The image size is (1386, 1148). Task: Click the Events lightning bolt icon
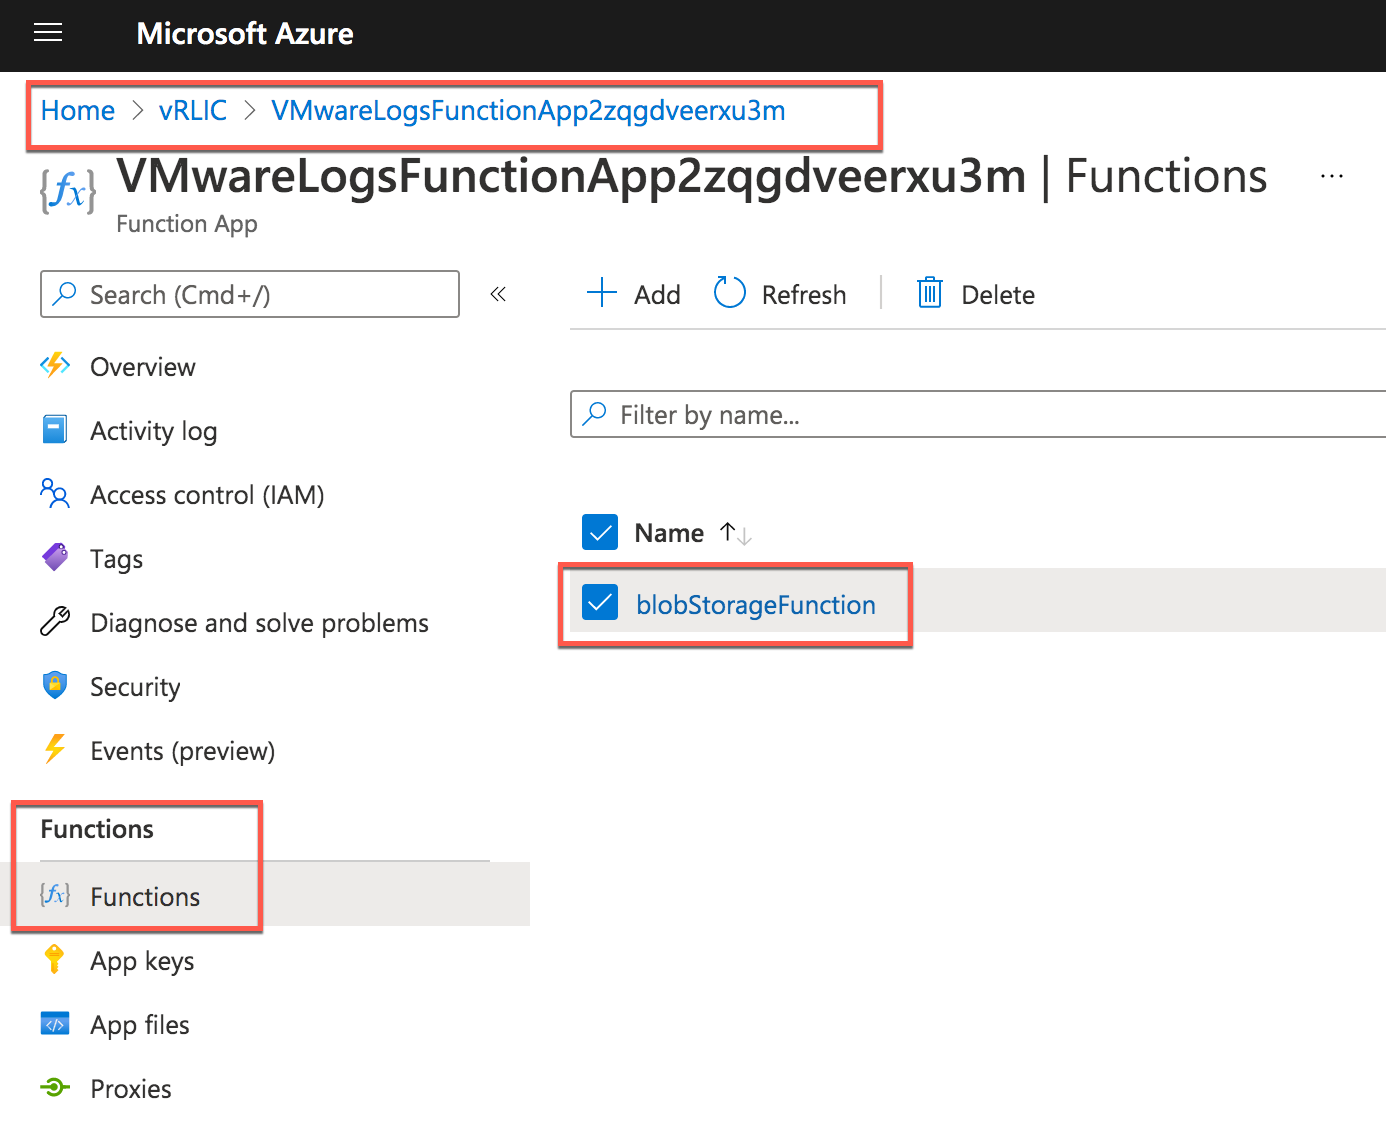click(x=55, y=749)
